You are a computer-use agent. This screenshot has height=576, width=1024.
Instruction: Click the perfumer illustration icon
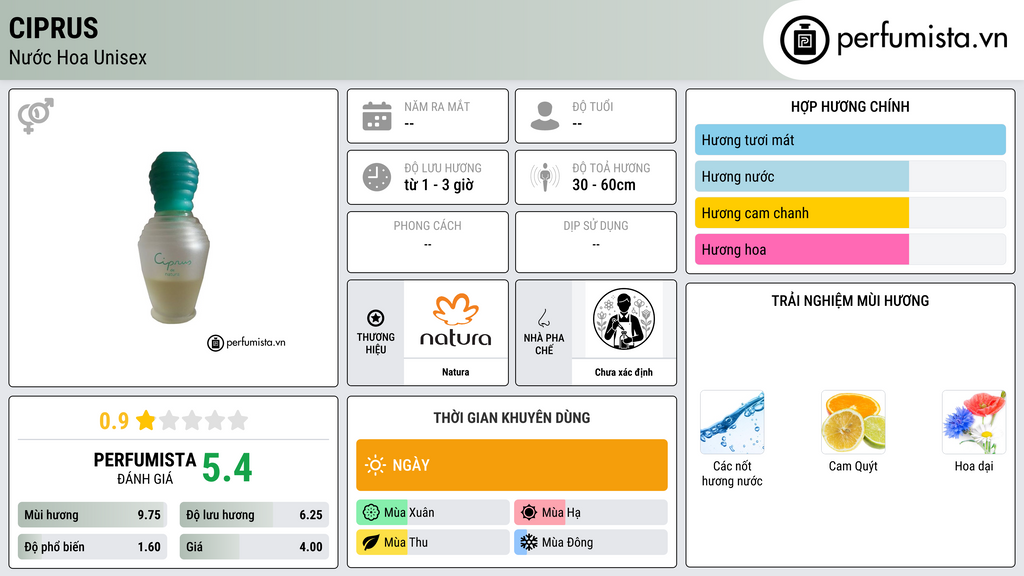point(624,319)
